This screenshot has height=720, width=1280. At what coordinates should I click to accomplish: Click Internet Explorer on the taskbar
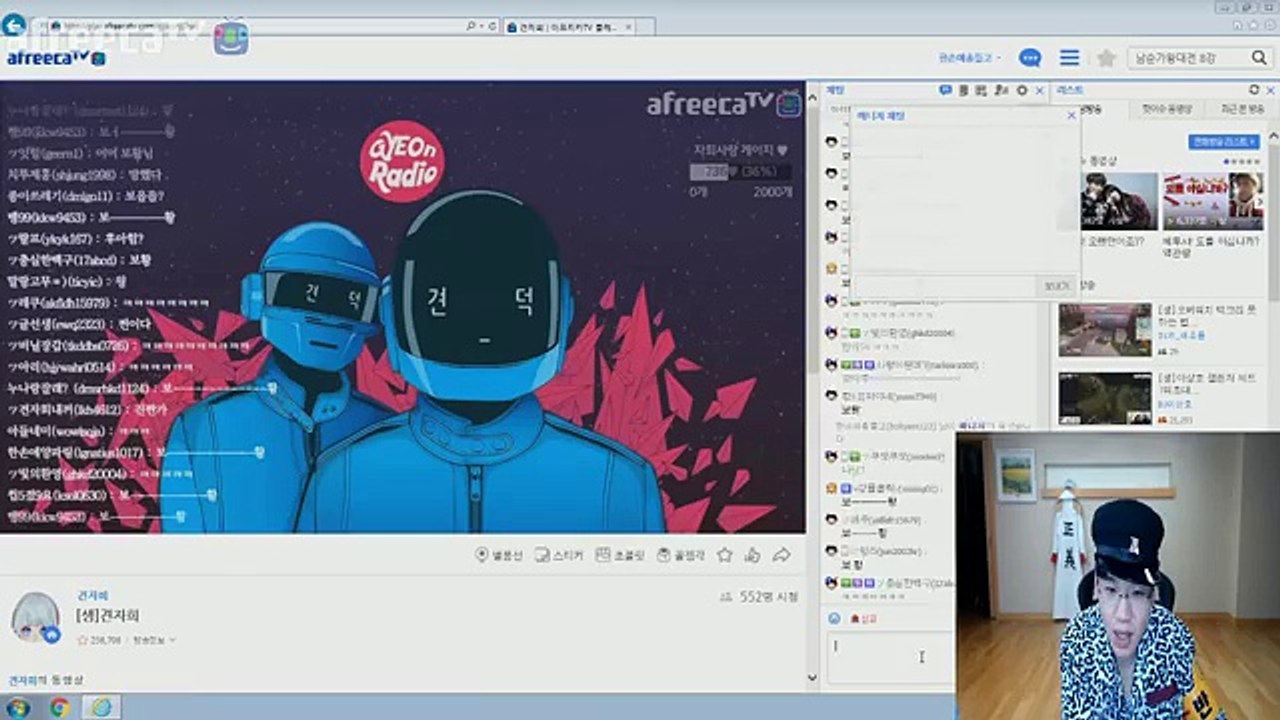pos(101,707)
